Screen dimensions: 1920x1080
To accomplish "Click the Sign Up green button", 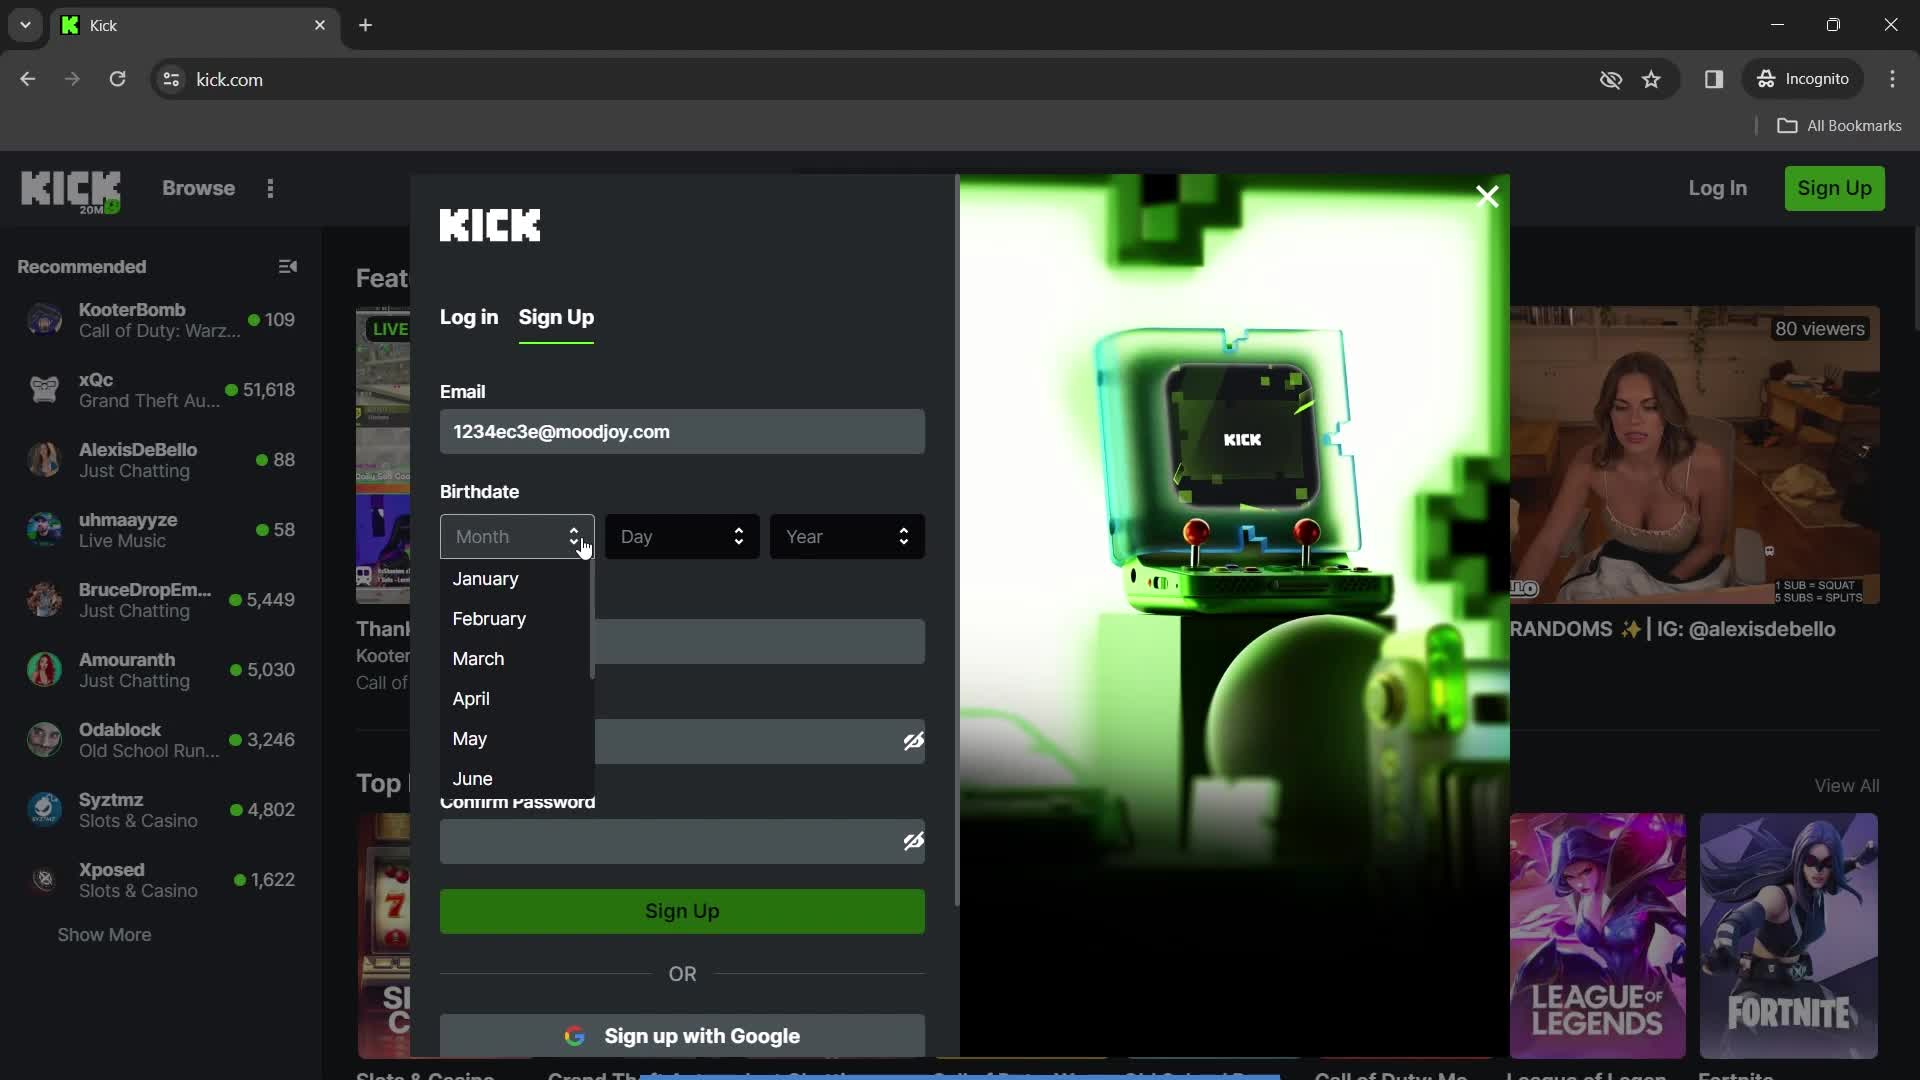I will [x=682, y=910].
